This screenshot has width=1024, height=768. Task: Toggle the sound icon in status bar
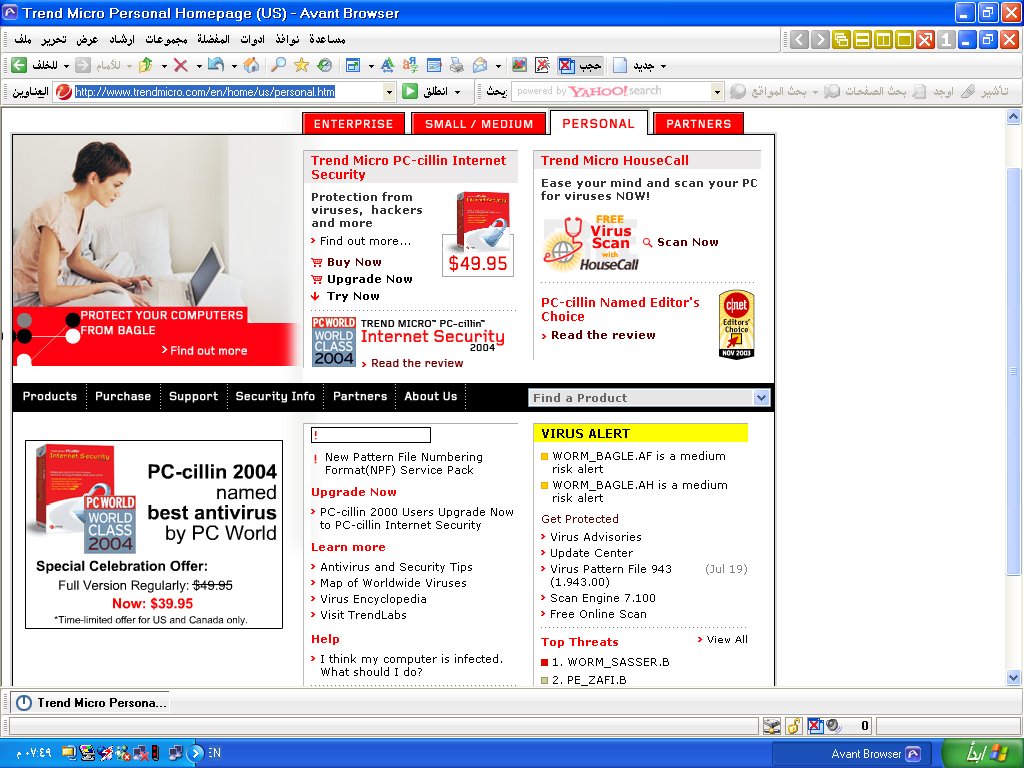pyautogui.click(x=833, y=726)
